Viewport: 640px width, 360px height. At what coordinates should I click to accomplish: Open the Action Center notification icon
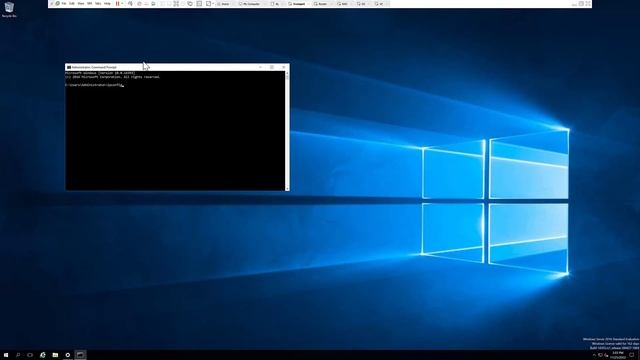tap(632, 356)
